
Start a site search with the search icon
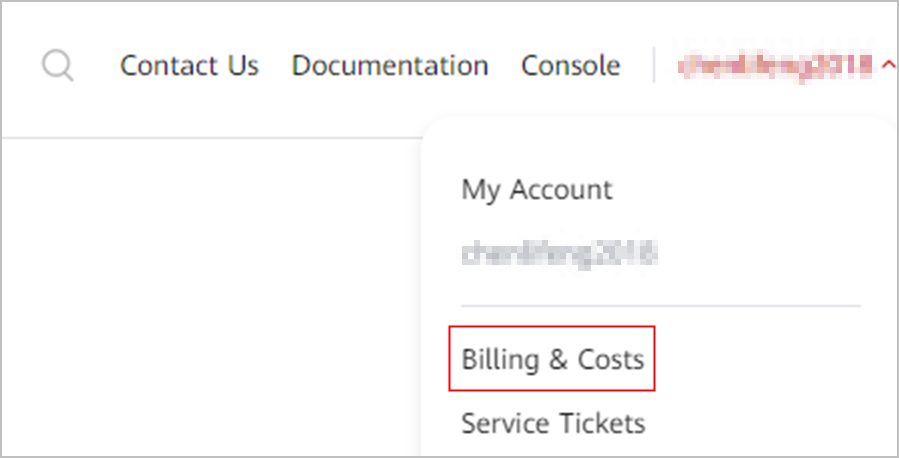(x=58, y=67)
